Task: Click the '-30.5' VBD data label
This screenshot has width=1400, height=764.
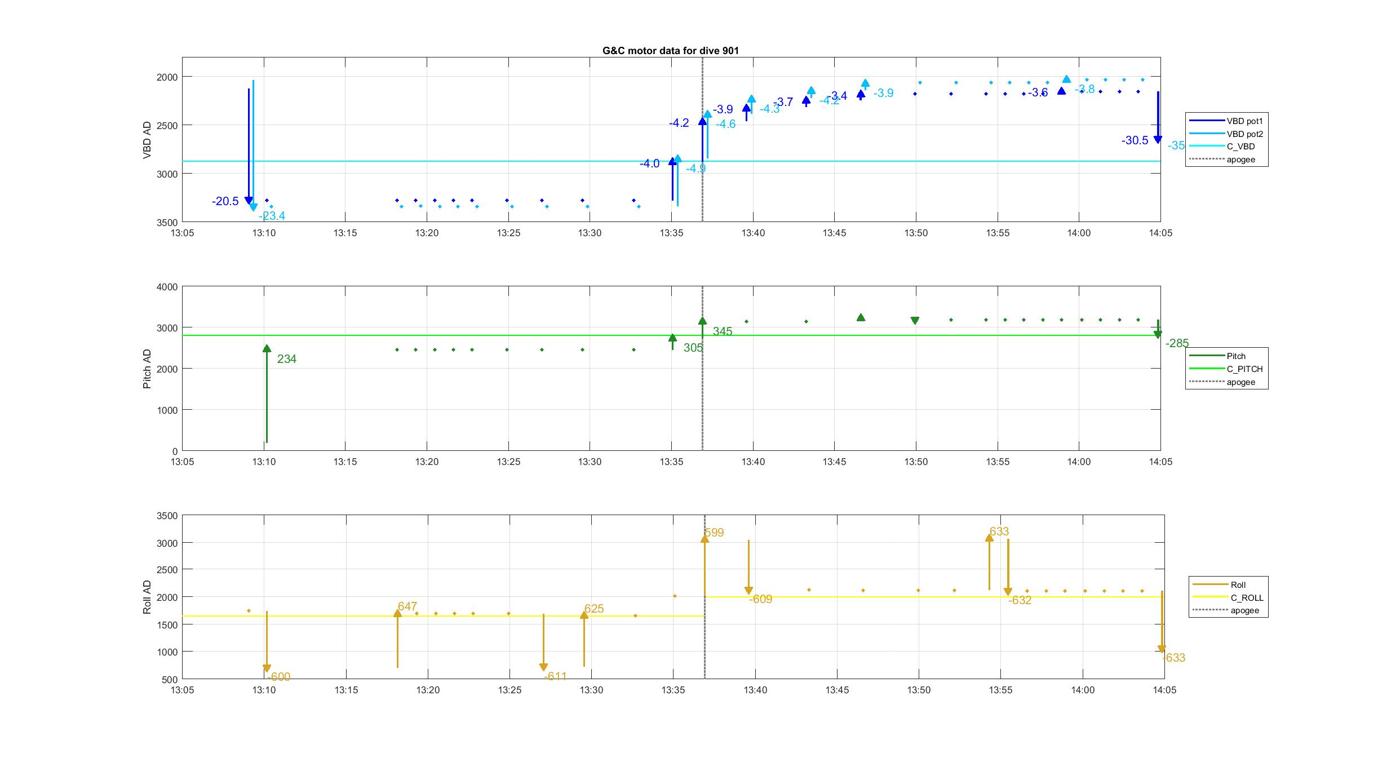Action: pyautogui.click(x=1135, y=141)
